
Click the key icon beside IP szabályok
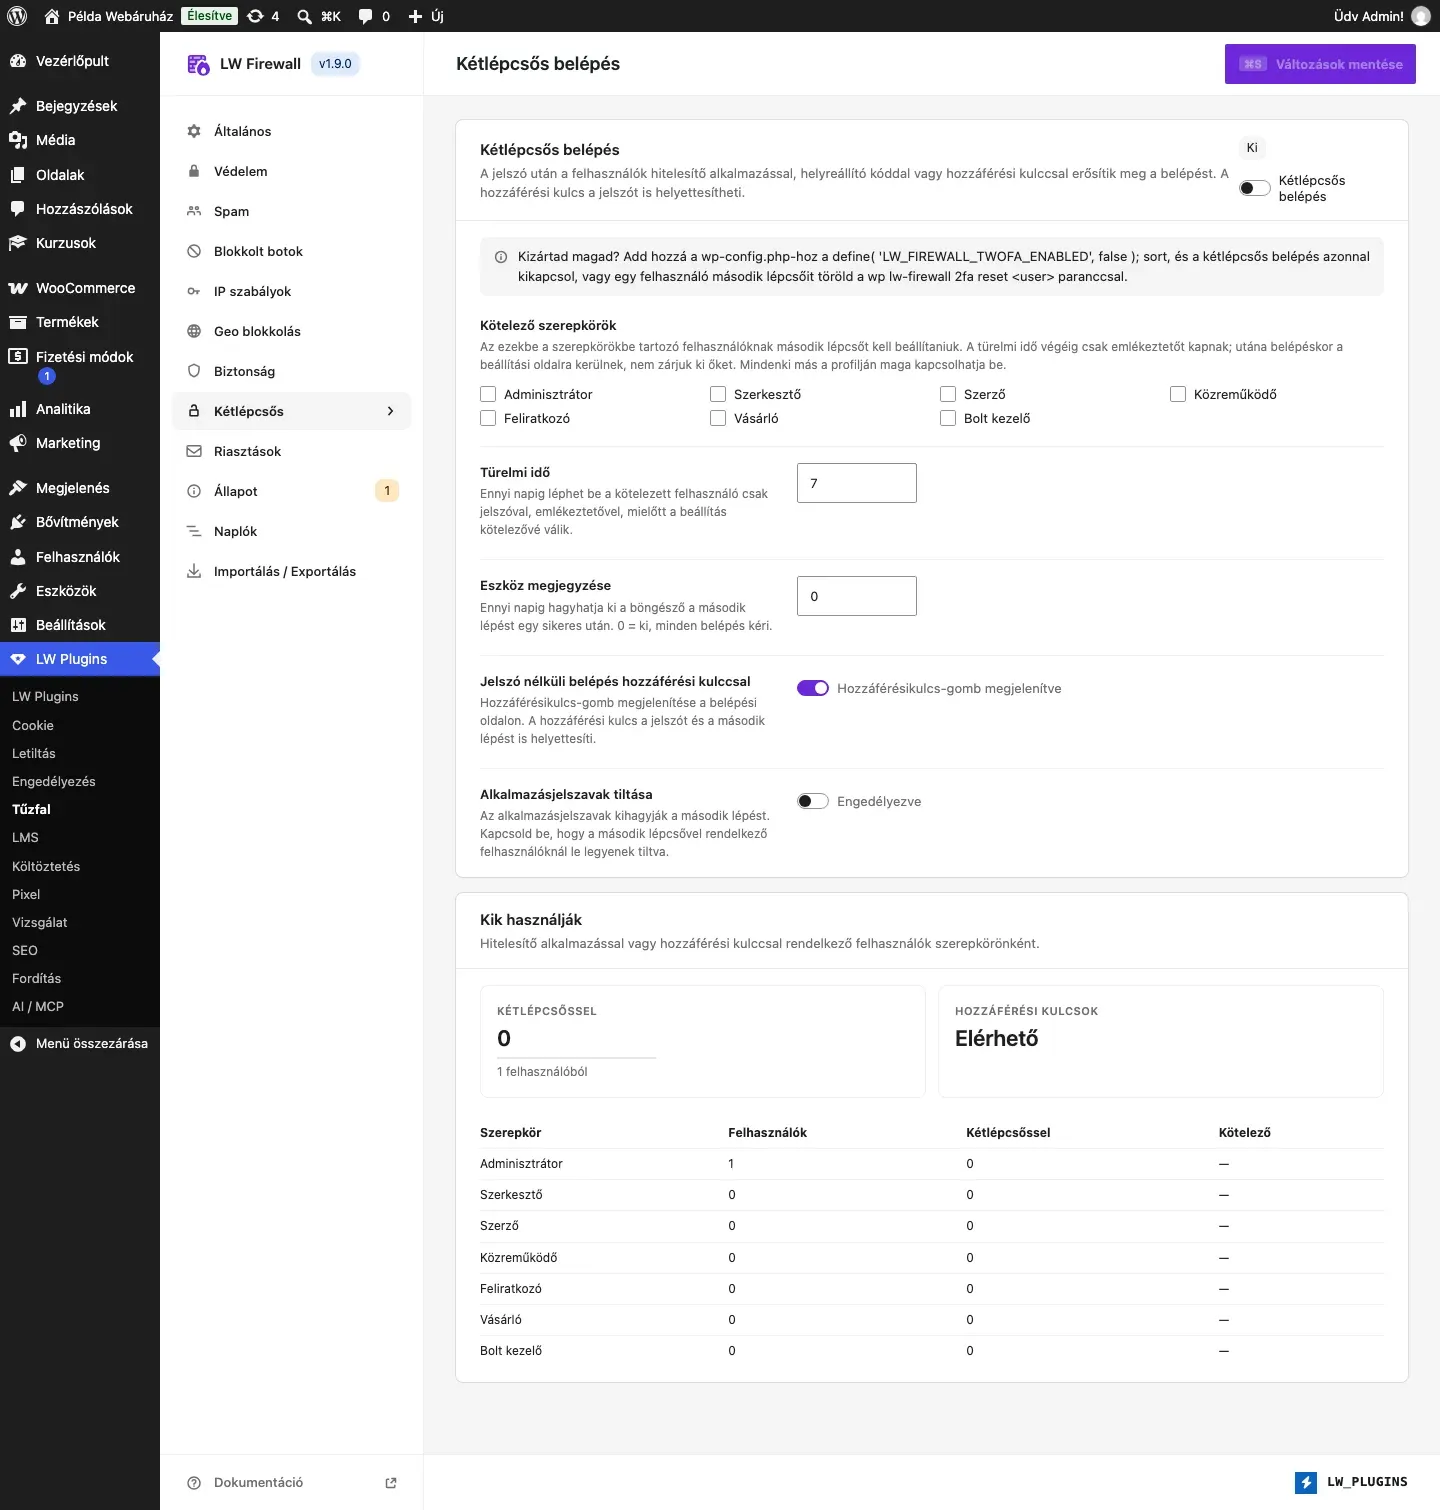194,291
